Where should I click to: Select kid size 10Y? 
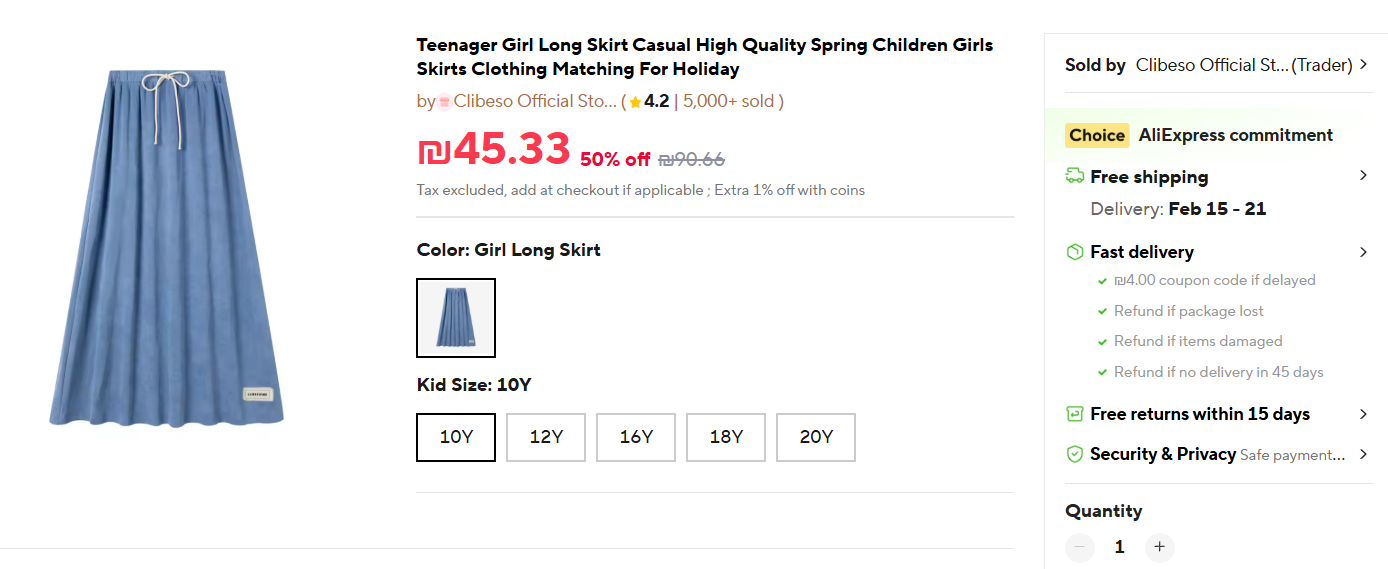click(x=456, y=437)
